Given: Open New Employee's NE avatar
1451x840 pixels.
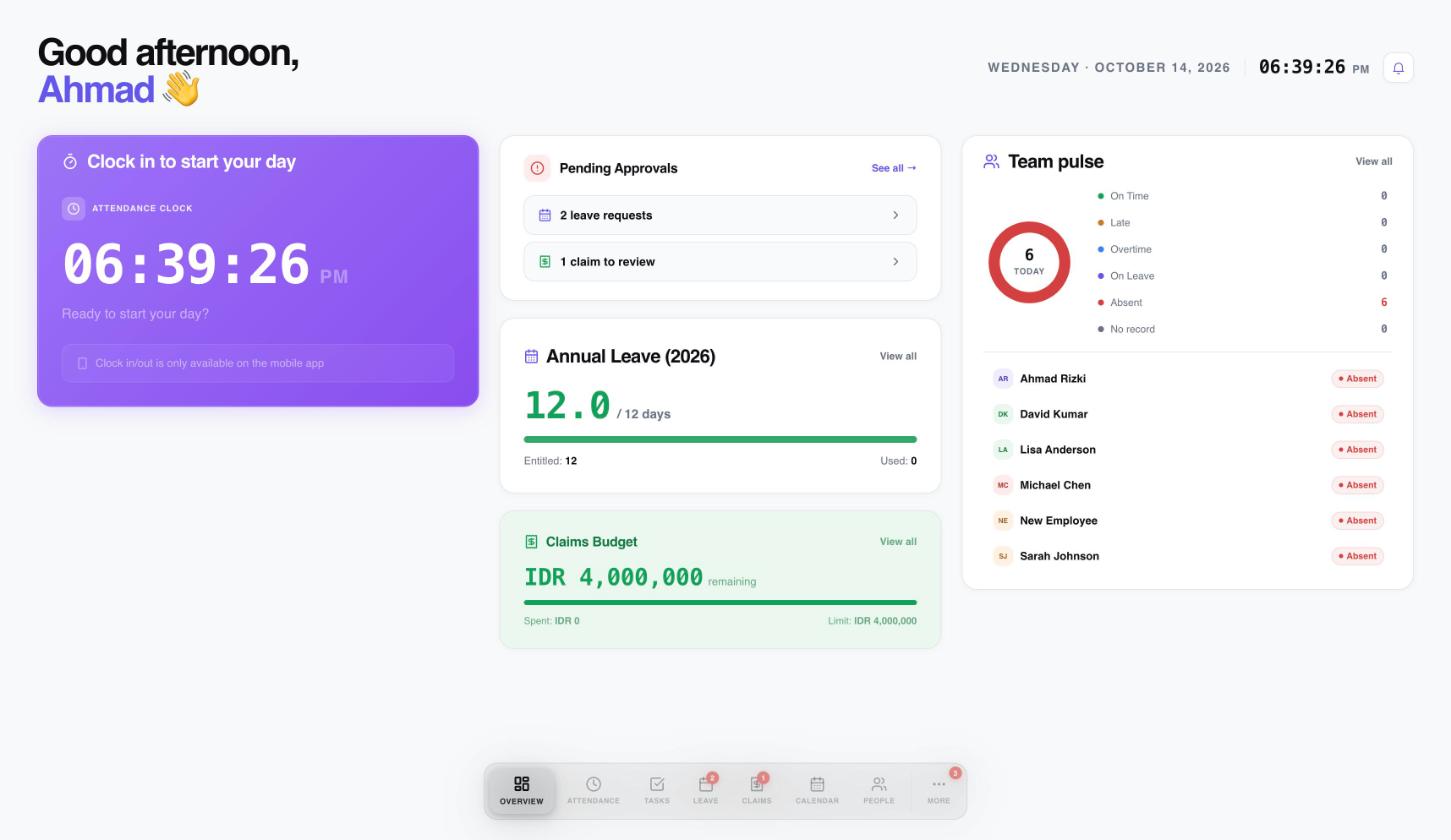Looking at the screenshot, I should [1003, 521].
